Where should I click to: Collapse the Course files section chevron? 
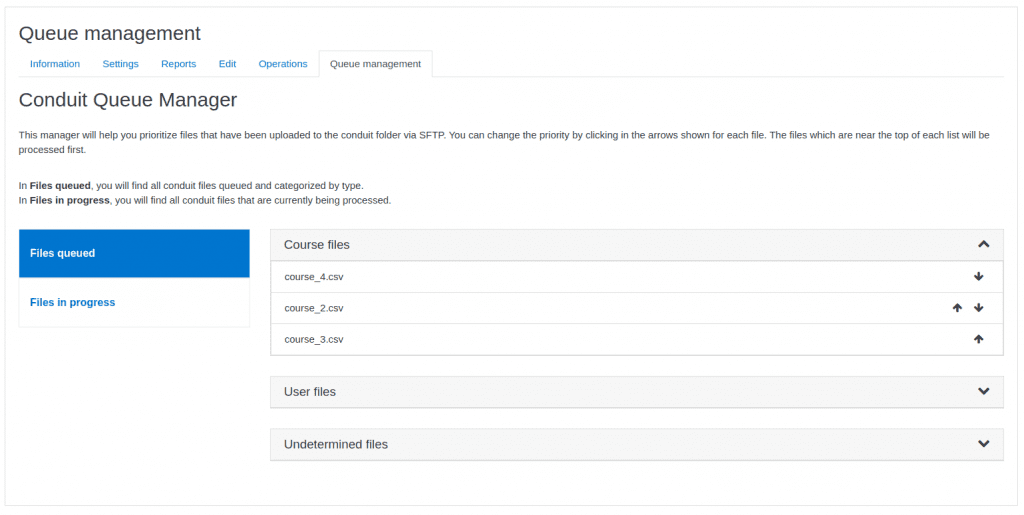pyautogui.click(x=983, y=244)
